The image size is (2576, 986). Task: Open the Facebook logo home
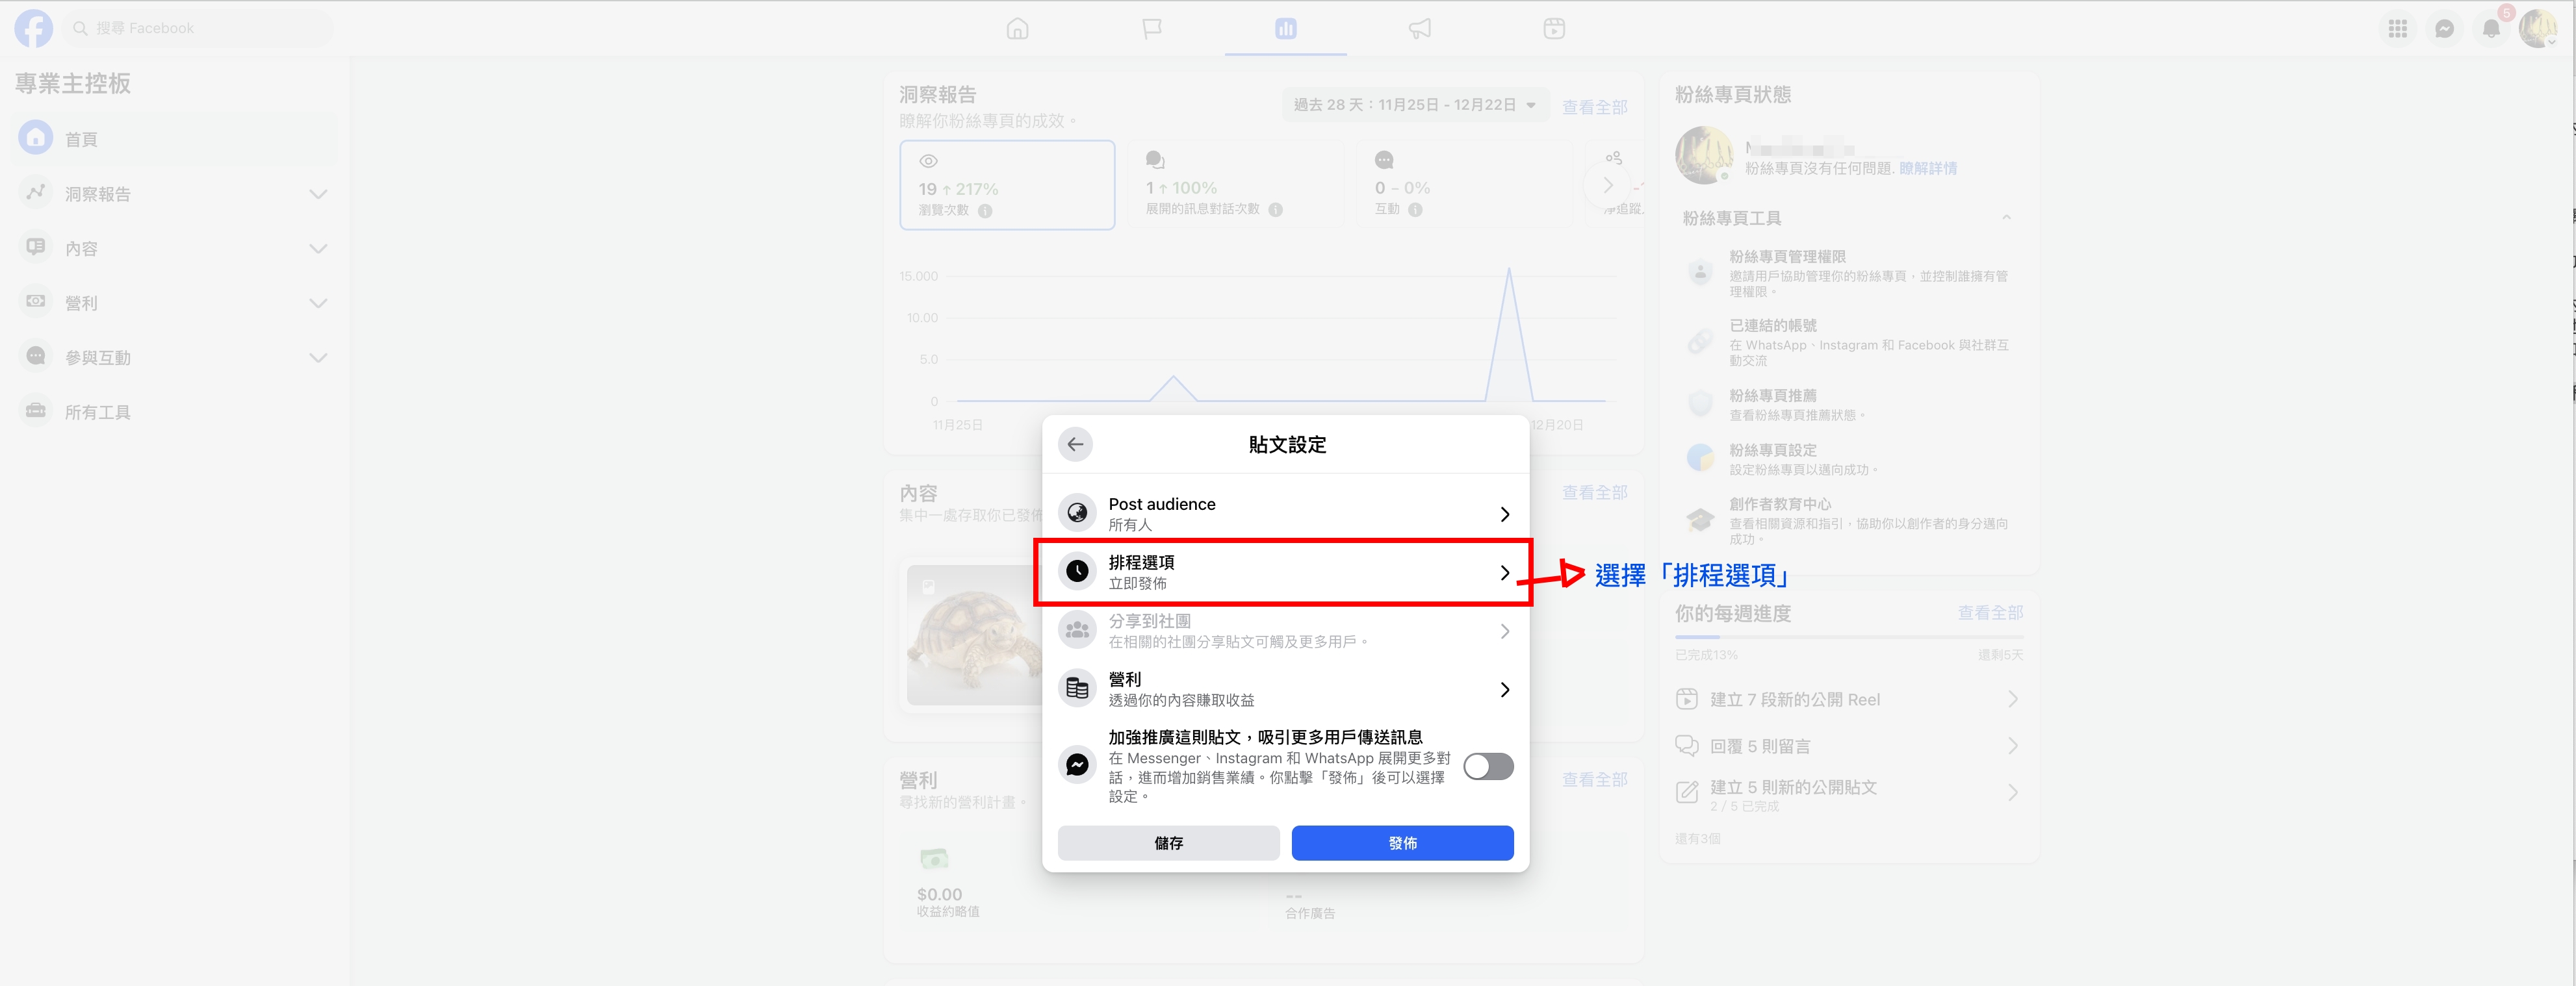point(34,28)
